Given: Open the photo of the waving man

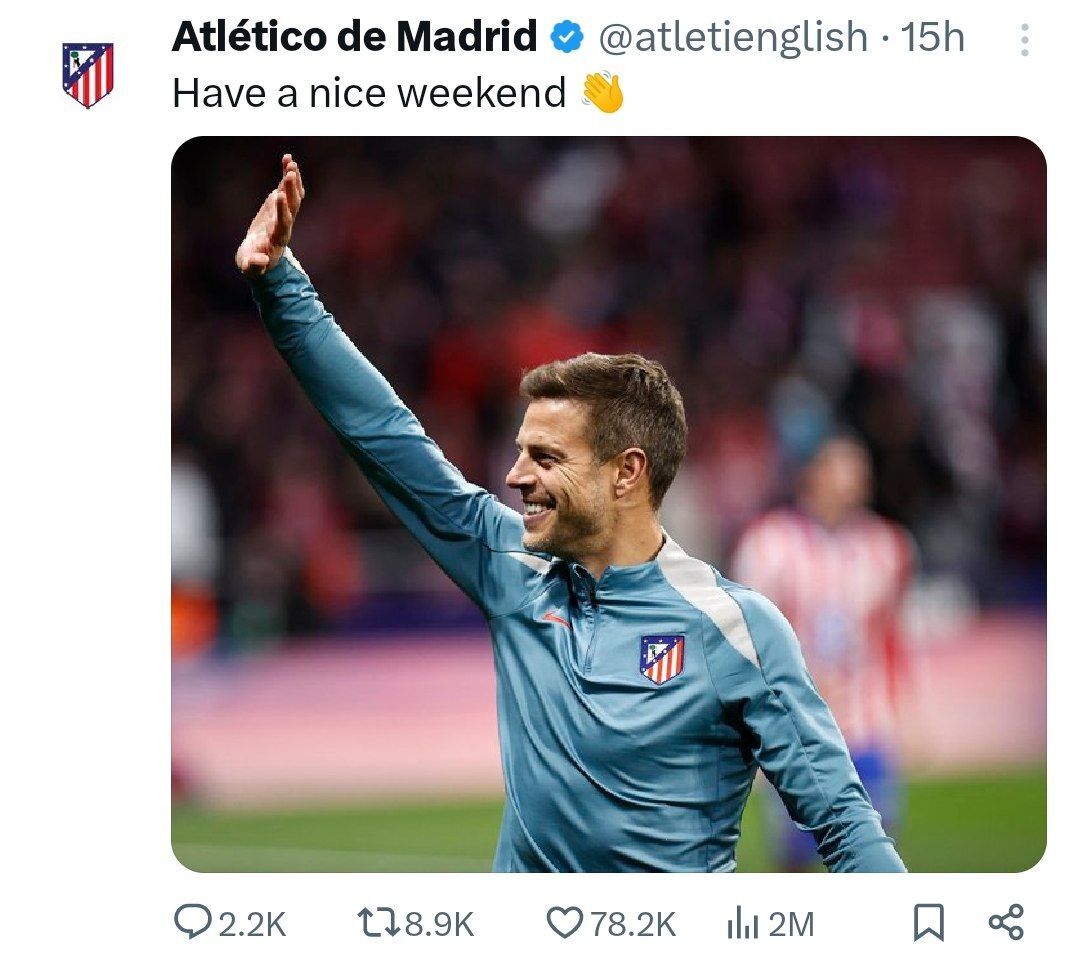Looking at the screenshot, I should [608, 503].
